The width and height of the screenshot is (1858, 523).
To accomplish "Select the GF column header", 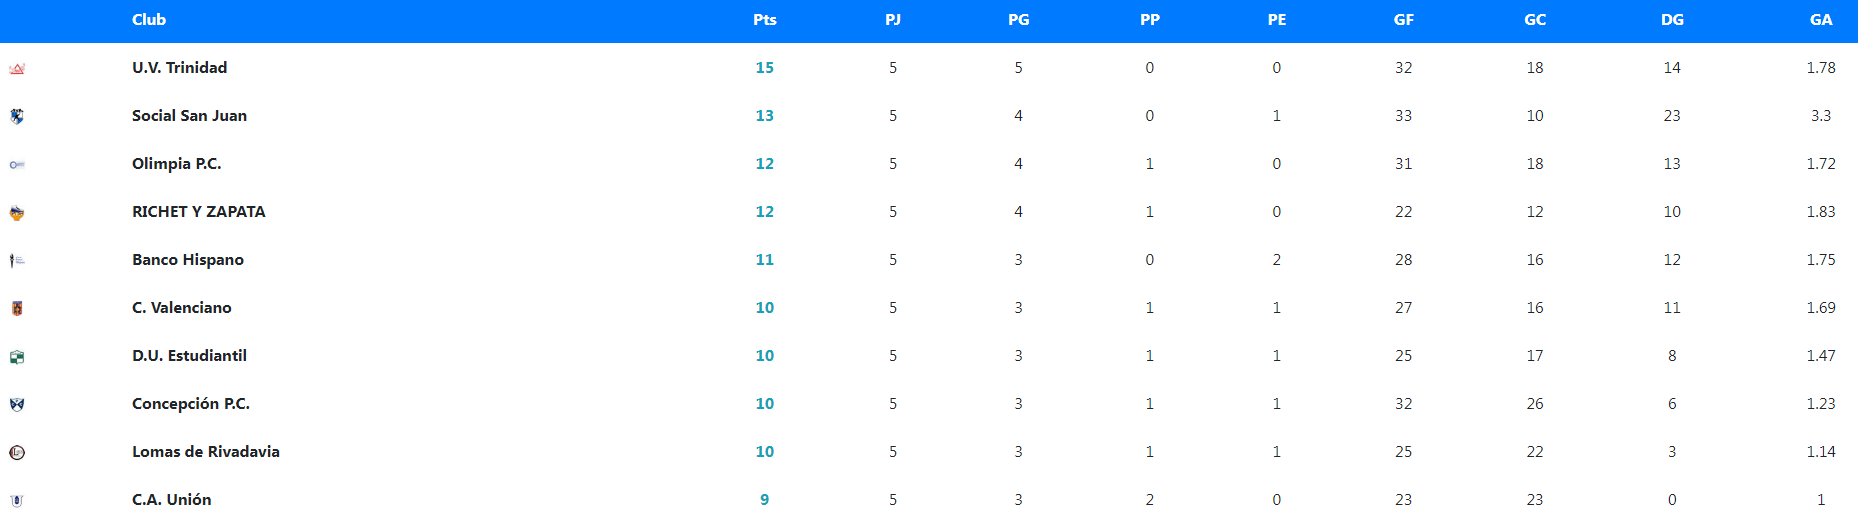I will [x=1404, y=20].
